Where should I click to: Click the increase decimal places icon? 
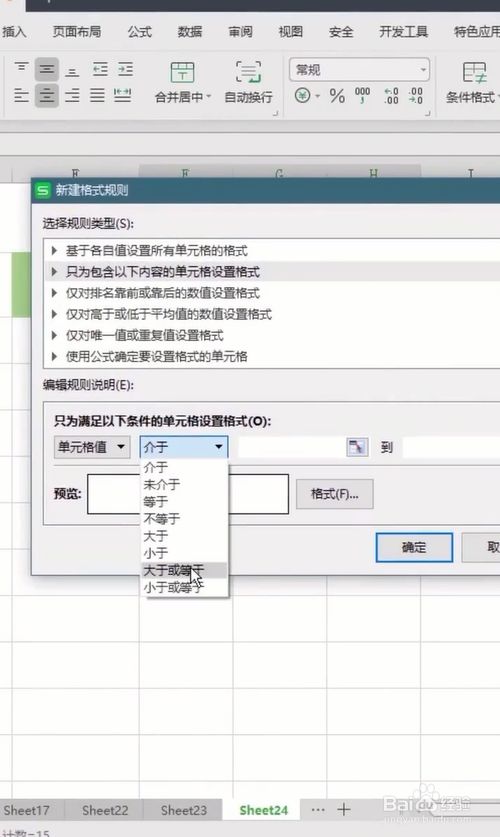coord(391,96)
